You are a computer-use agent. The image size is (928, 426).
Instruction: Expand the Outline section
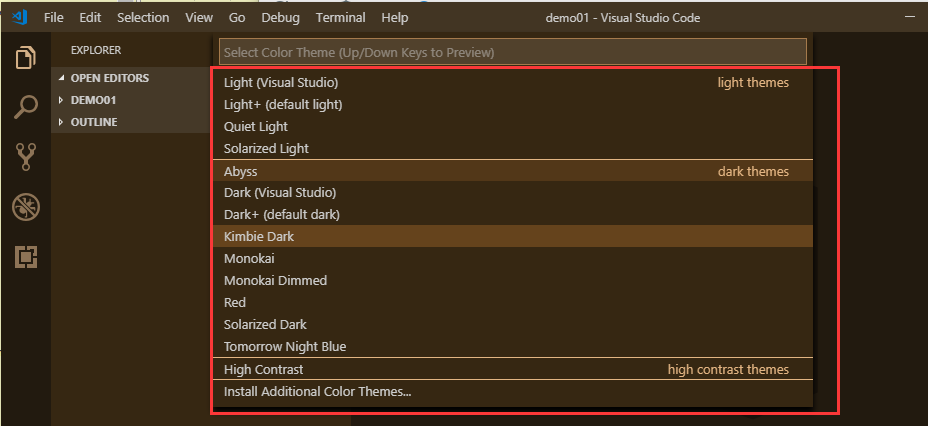pos(93,122)
